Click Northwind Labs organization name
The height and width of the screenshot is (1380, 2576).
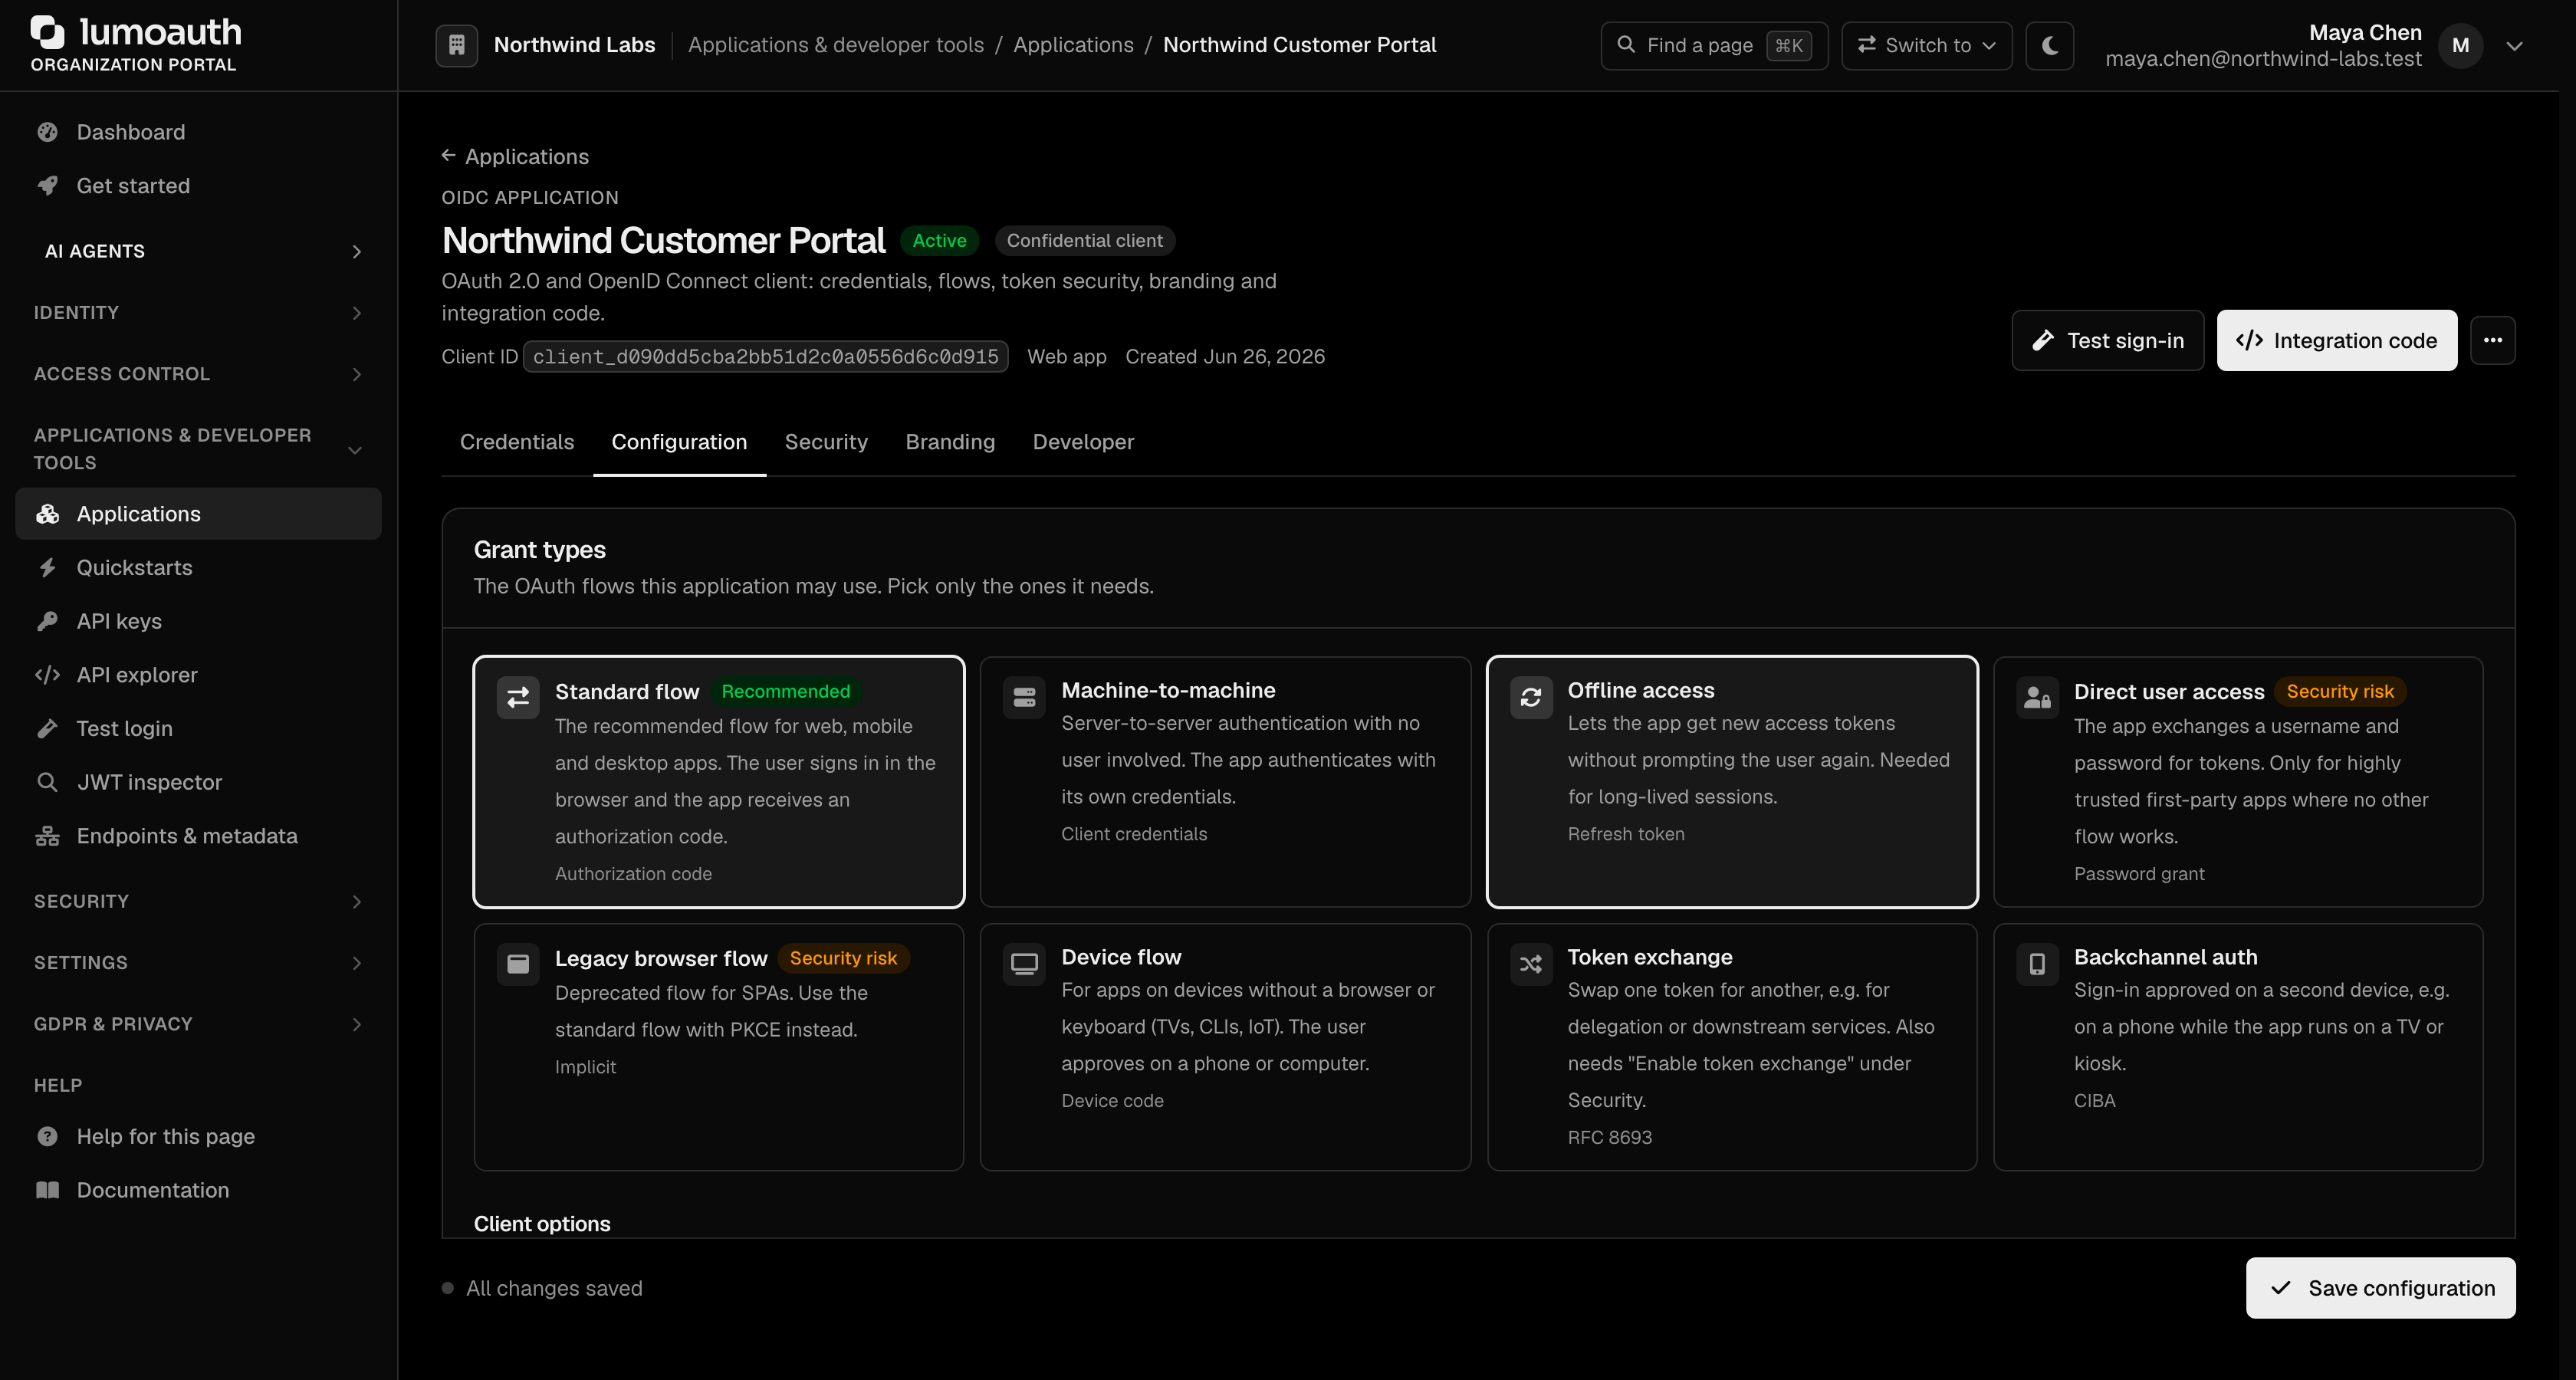[574, 45]
